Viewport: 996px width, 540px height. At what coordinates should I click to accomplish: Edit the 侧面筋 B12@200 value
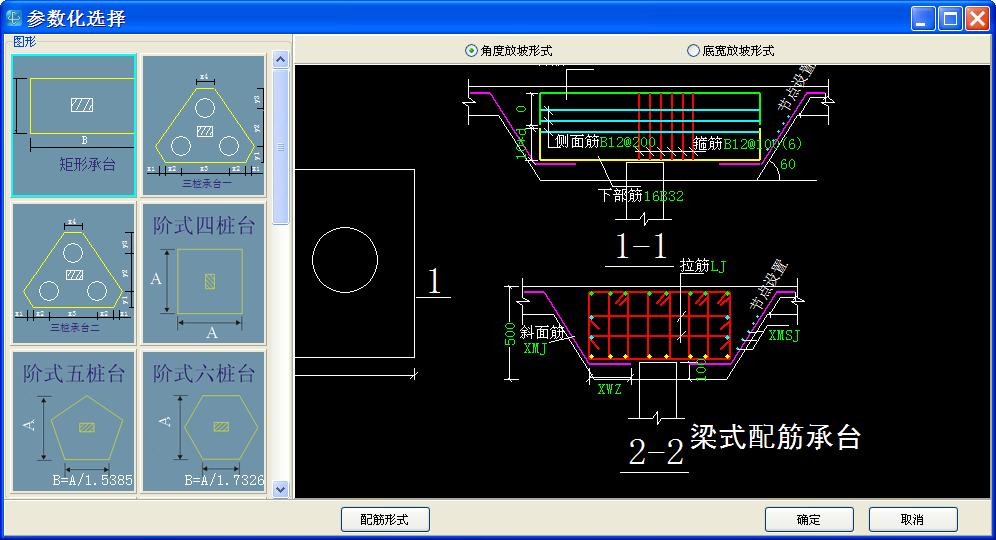pyautogui.click(x=627, y=142)
